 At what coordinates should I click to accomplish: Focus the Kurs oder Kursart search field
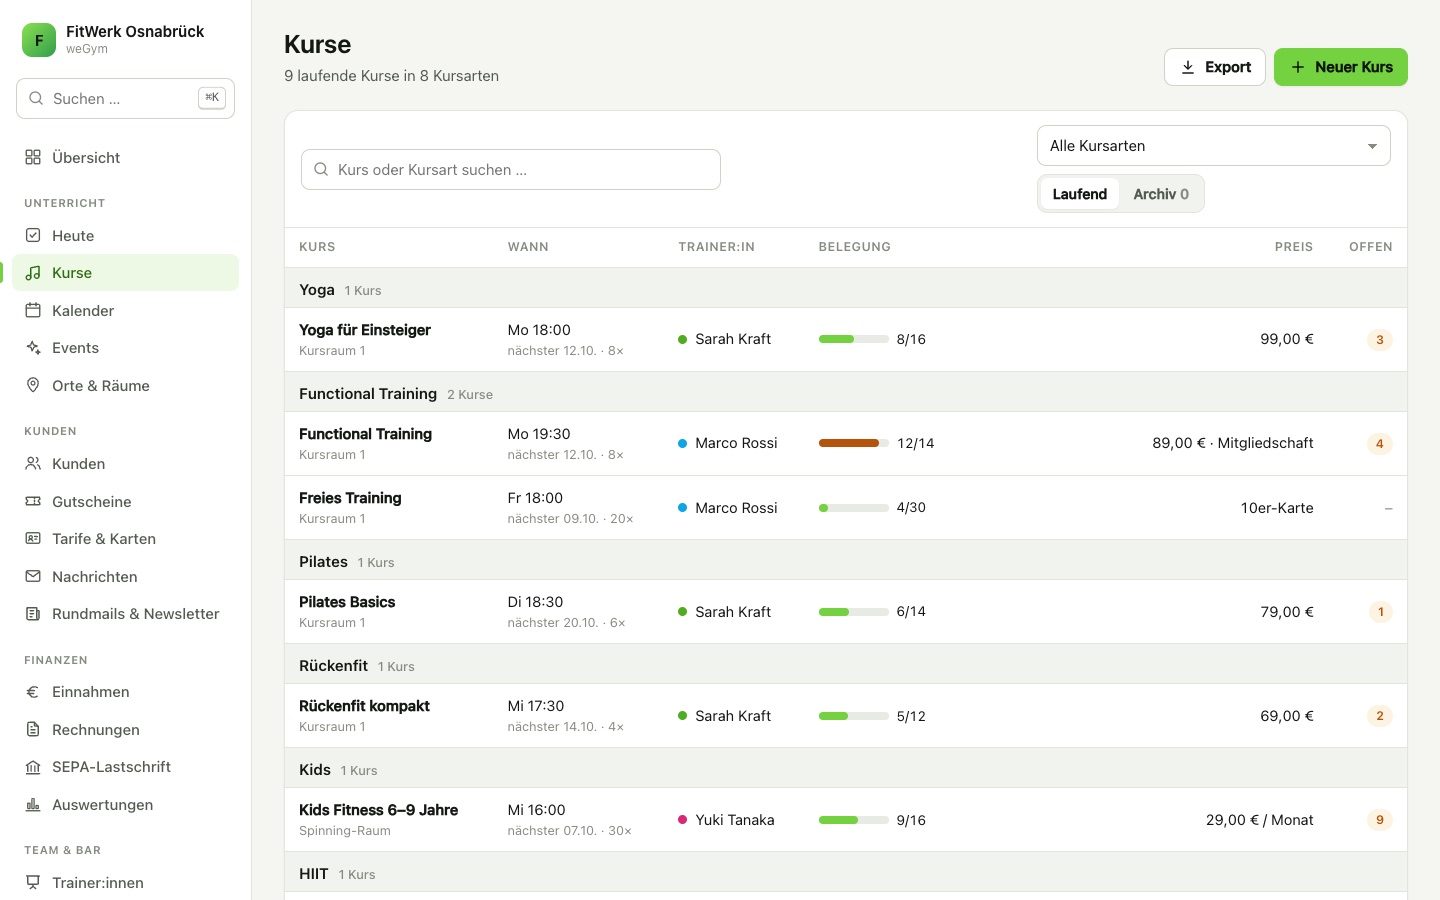511,170
